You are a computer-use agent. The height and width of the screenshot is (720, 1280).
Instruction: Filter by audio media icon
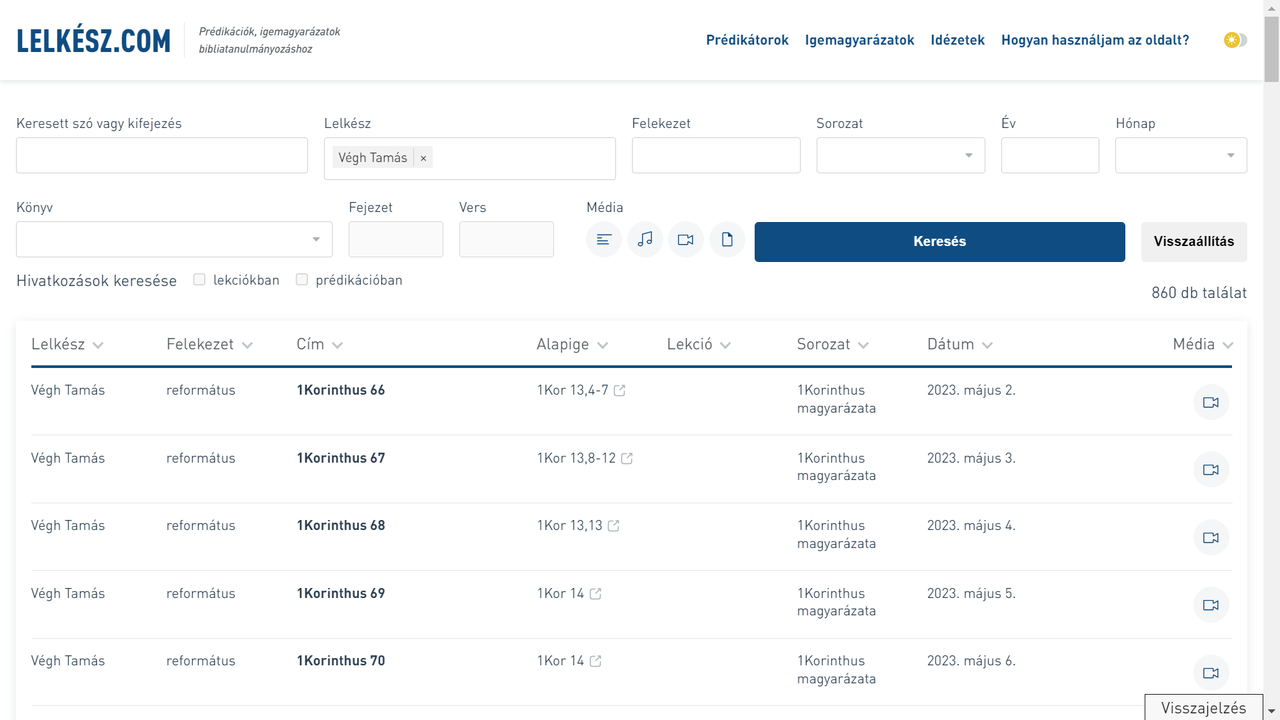tap(645, 240)
